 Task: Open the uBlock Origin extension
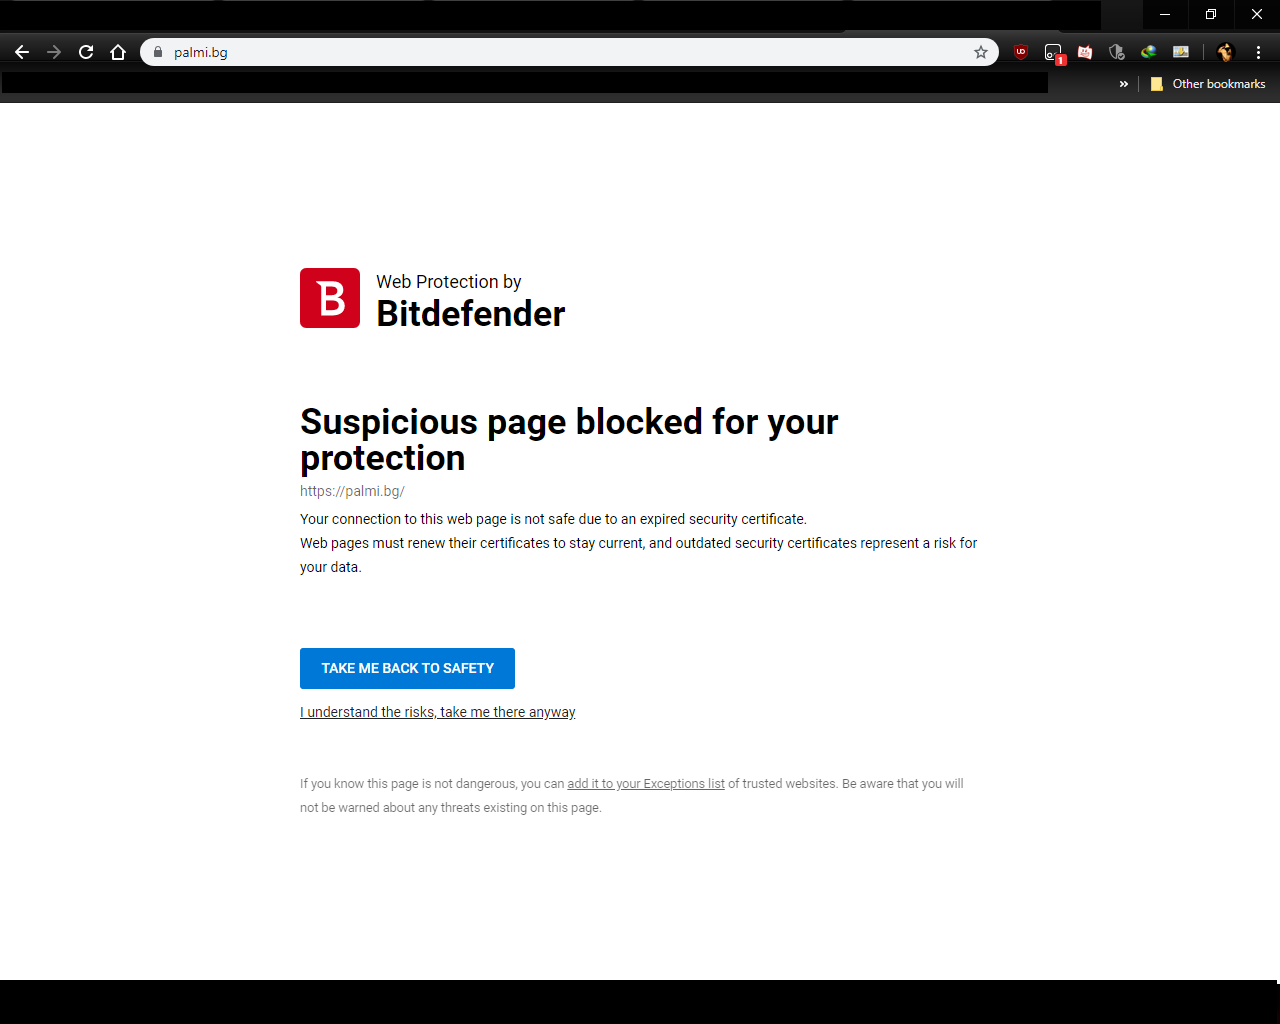(1021, 52)
